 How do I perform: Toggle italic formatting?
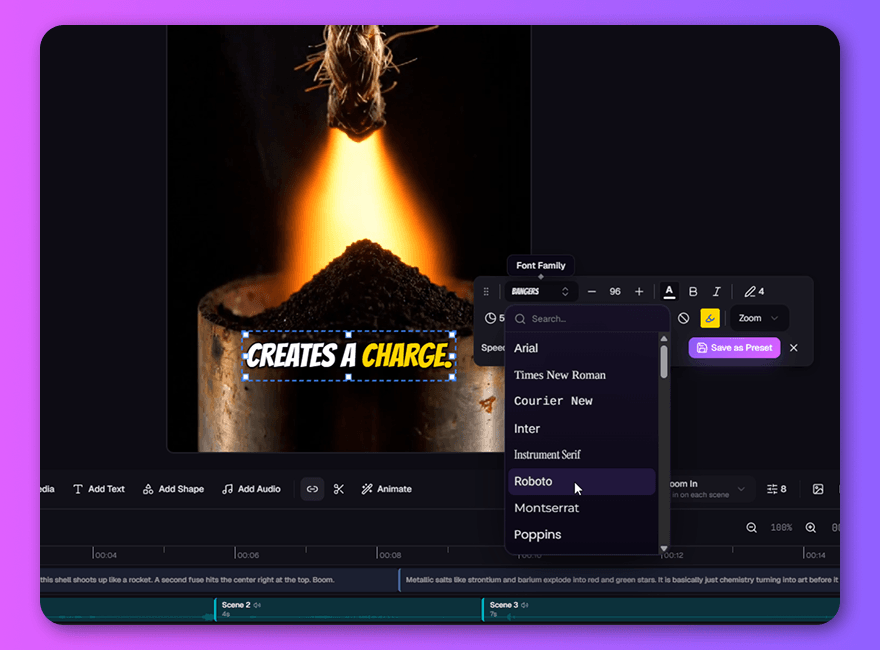pos(716,292)
